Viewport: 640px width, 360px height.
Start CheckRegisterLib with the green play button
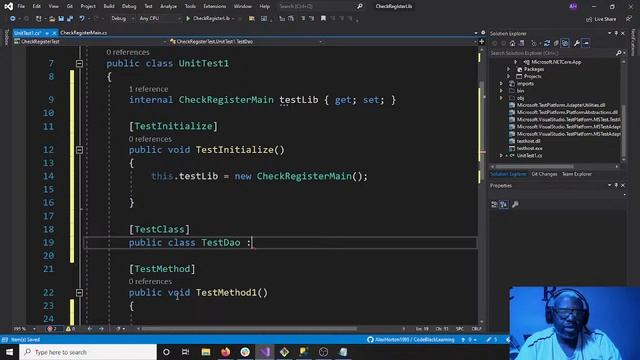188,18
